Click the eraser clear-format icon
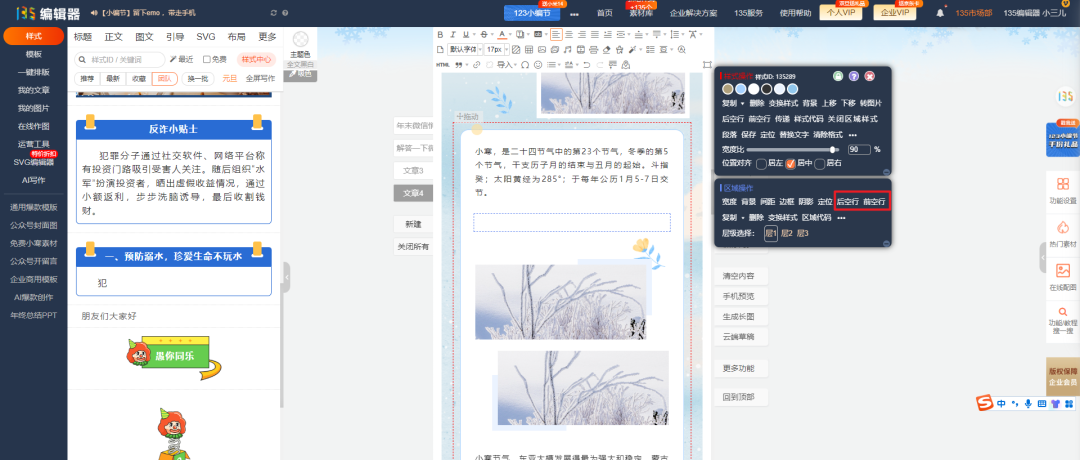The image size is (1080, 460). 606,50
